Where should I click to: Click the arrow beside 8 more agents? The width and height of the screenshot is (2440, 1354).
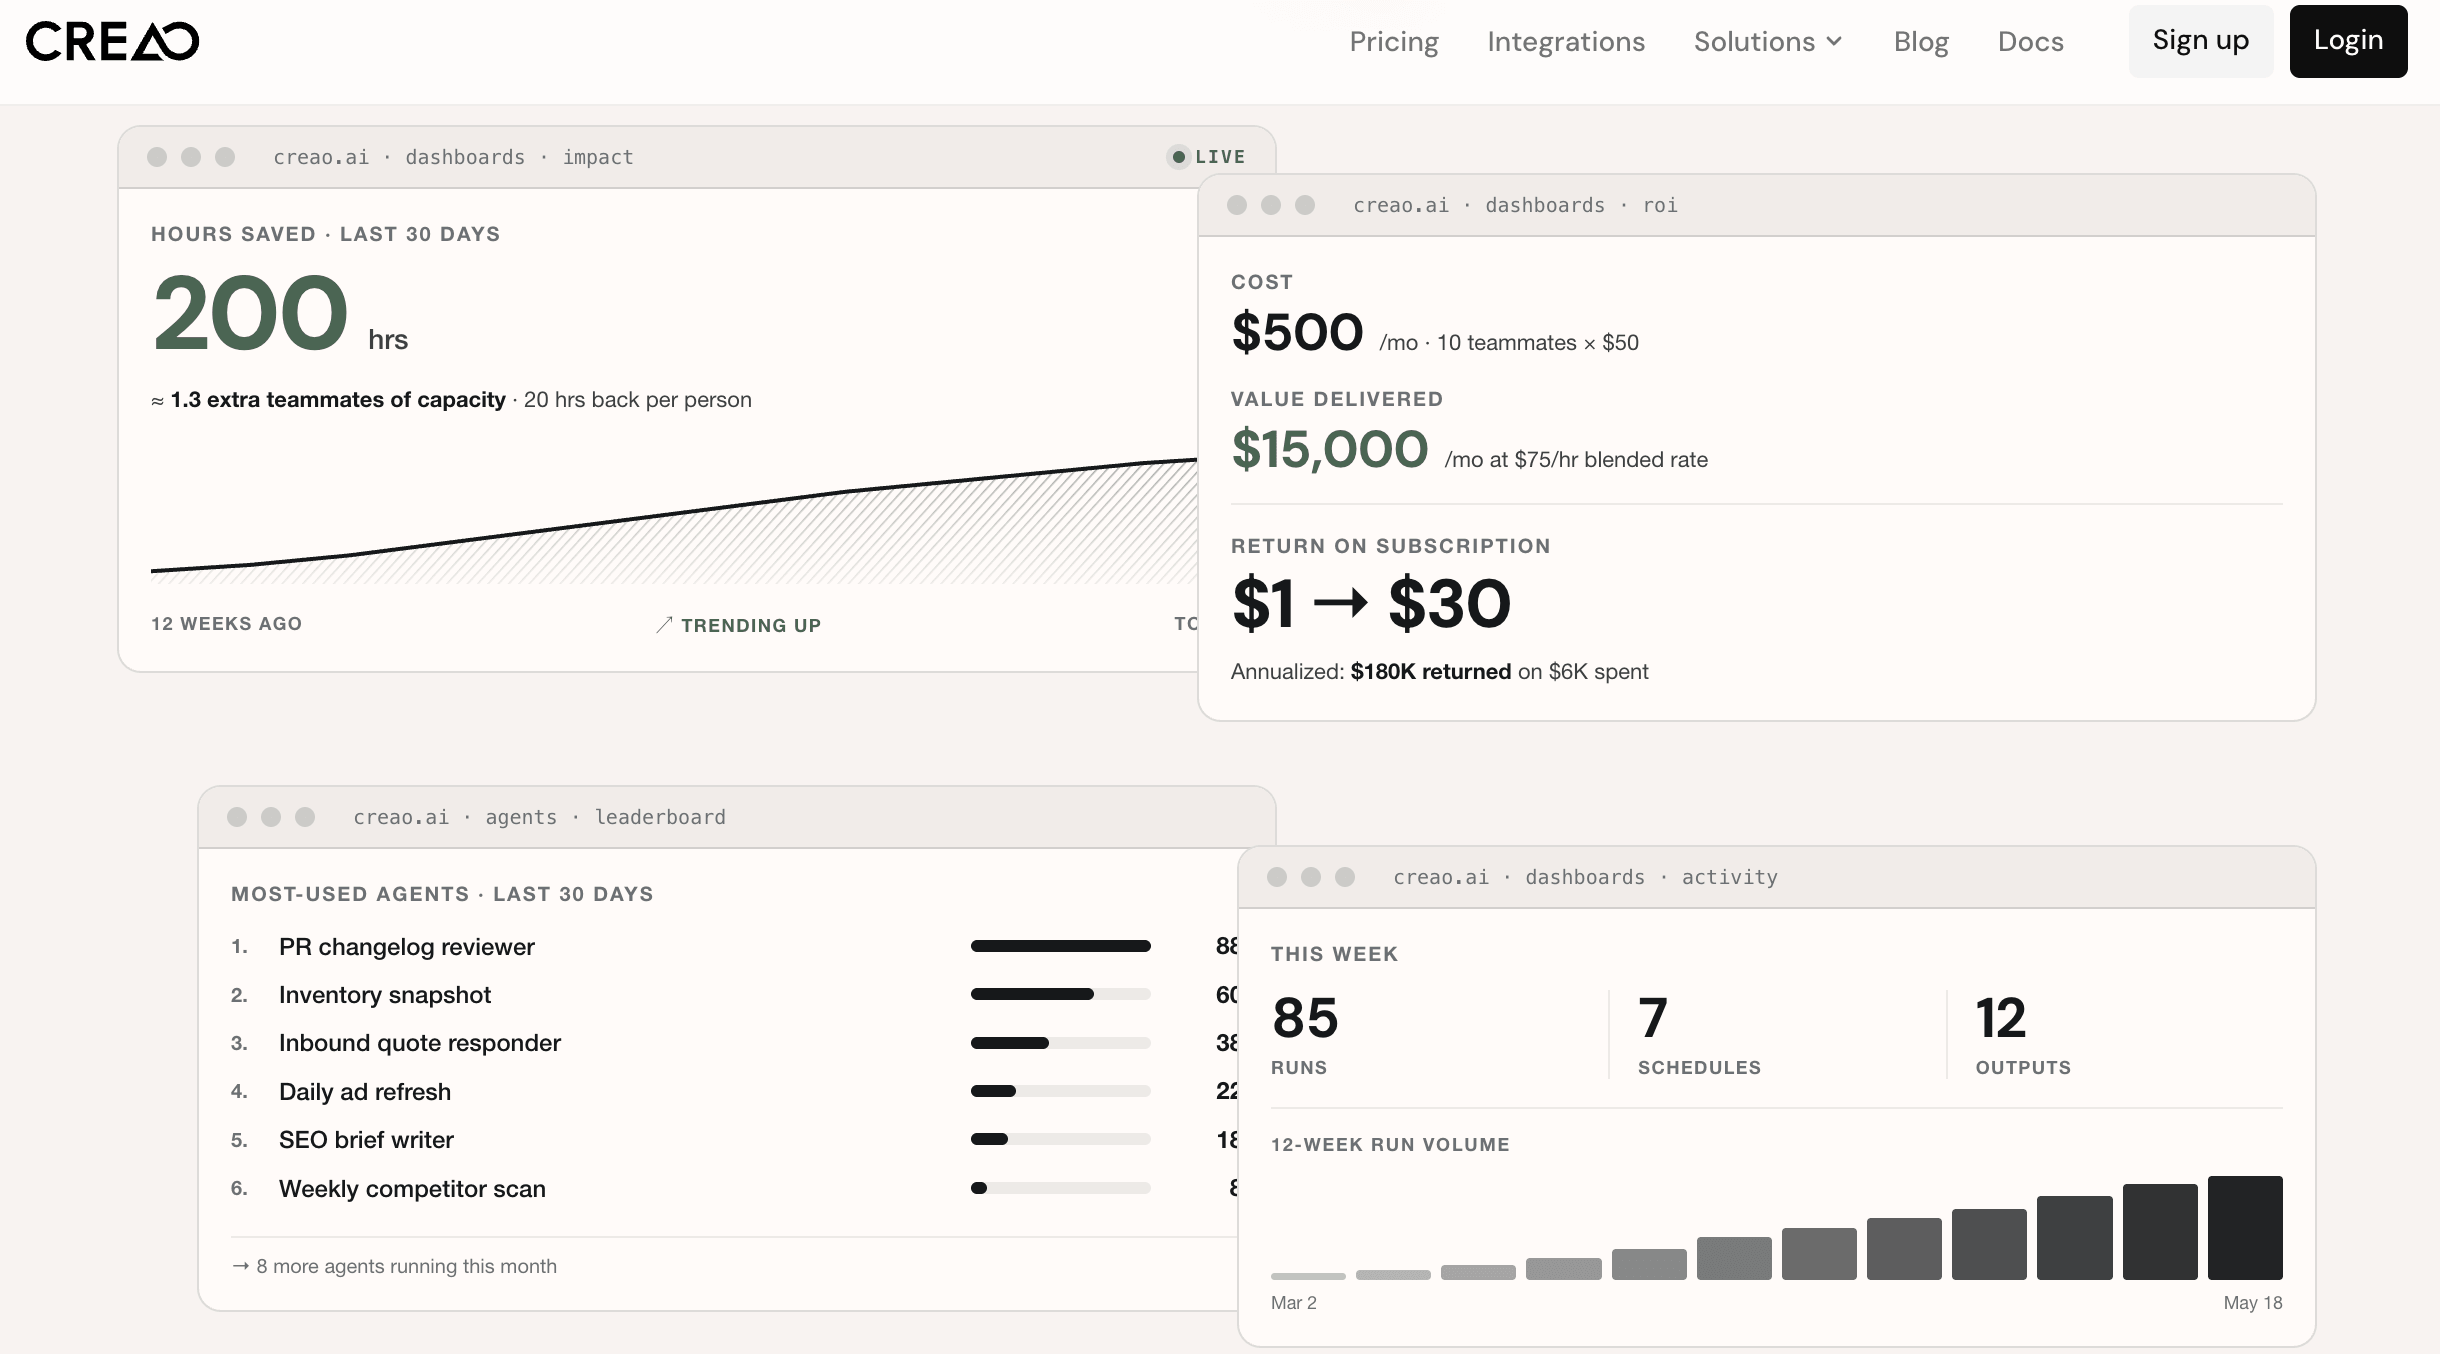tap(240, 1266)
